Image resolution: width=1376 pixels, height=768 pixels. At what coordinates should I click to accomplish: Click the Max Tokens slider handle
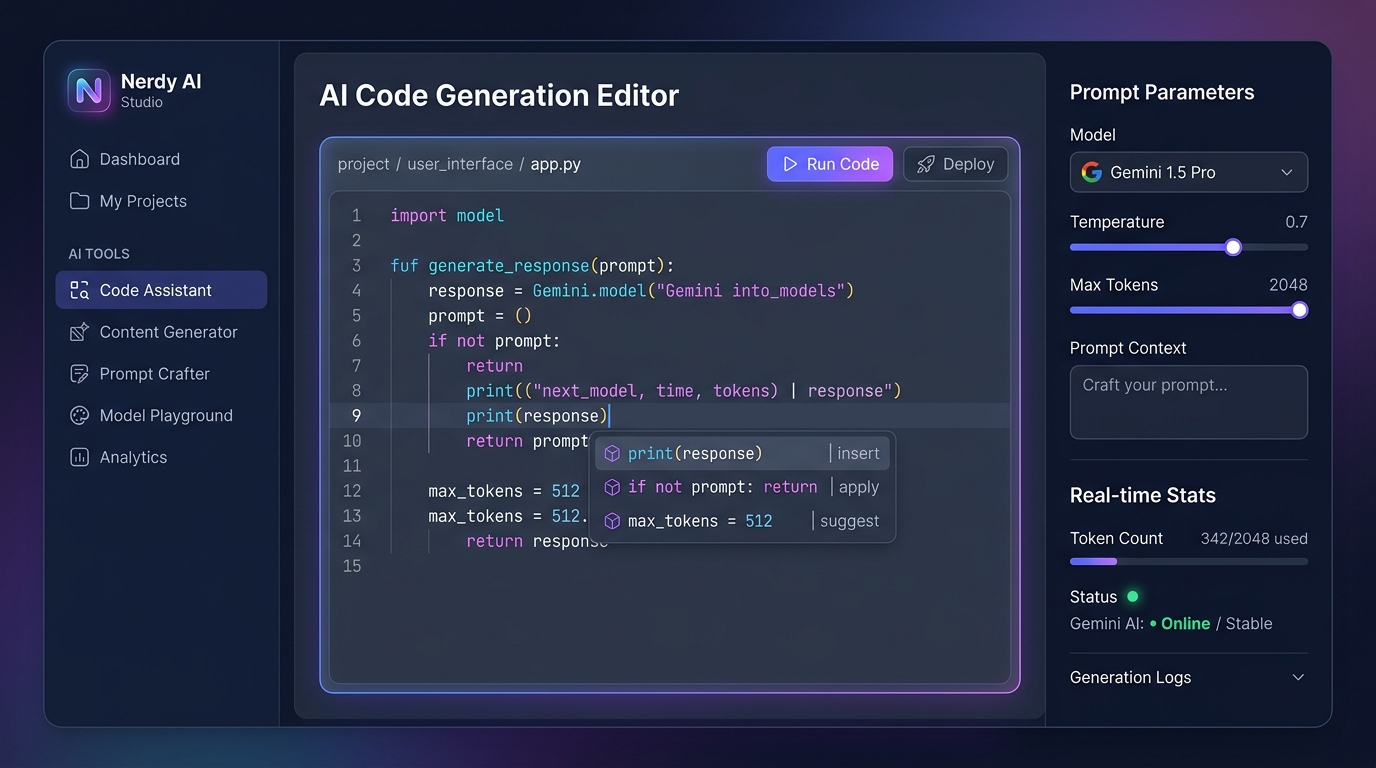click(1299, 310)
